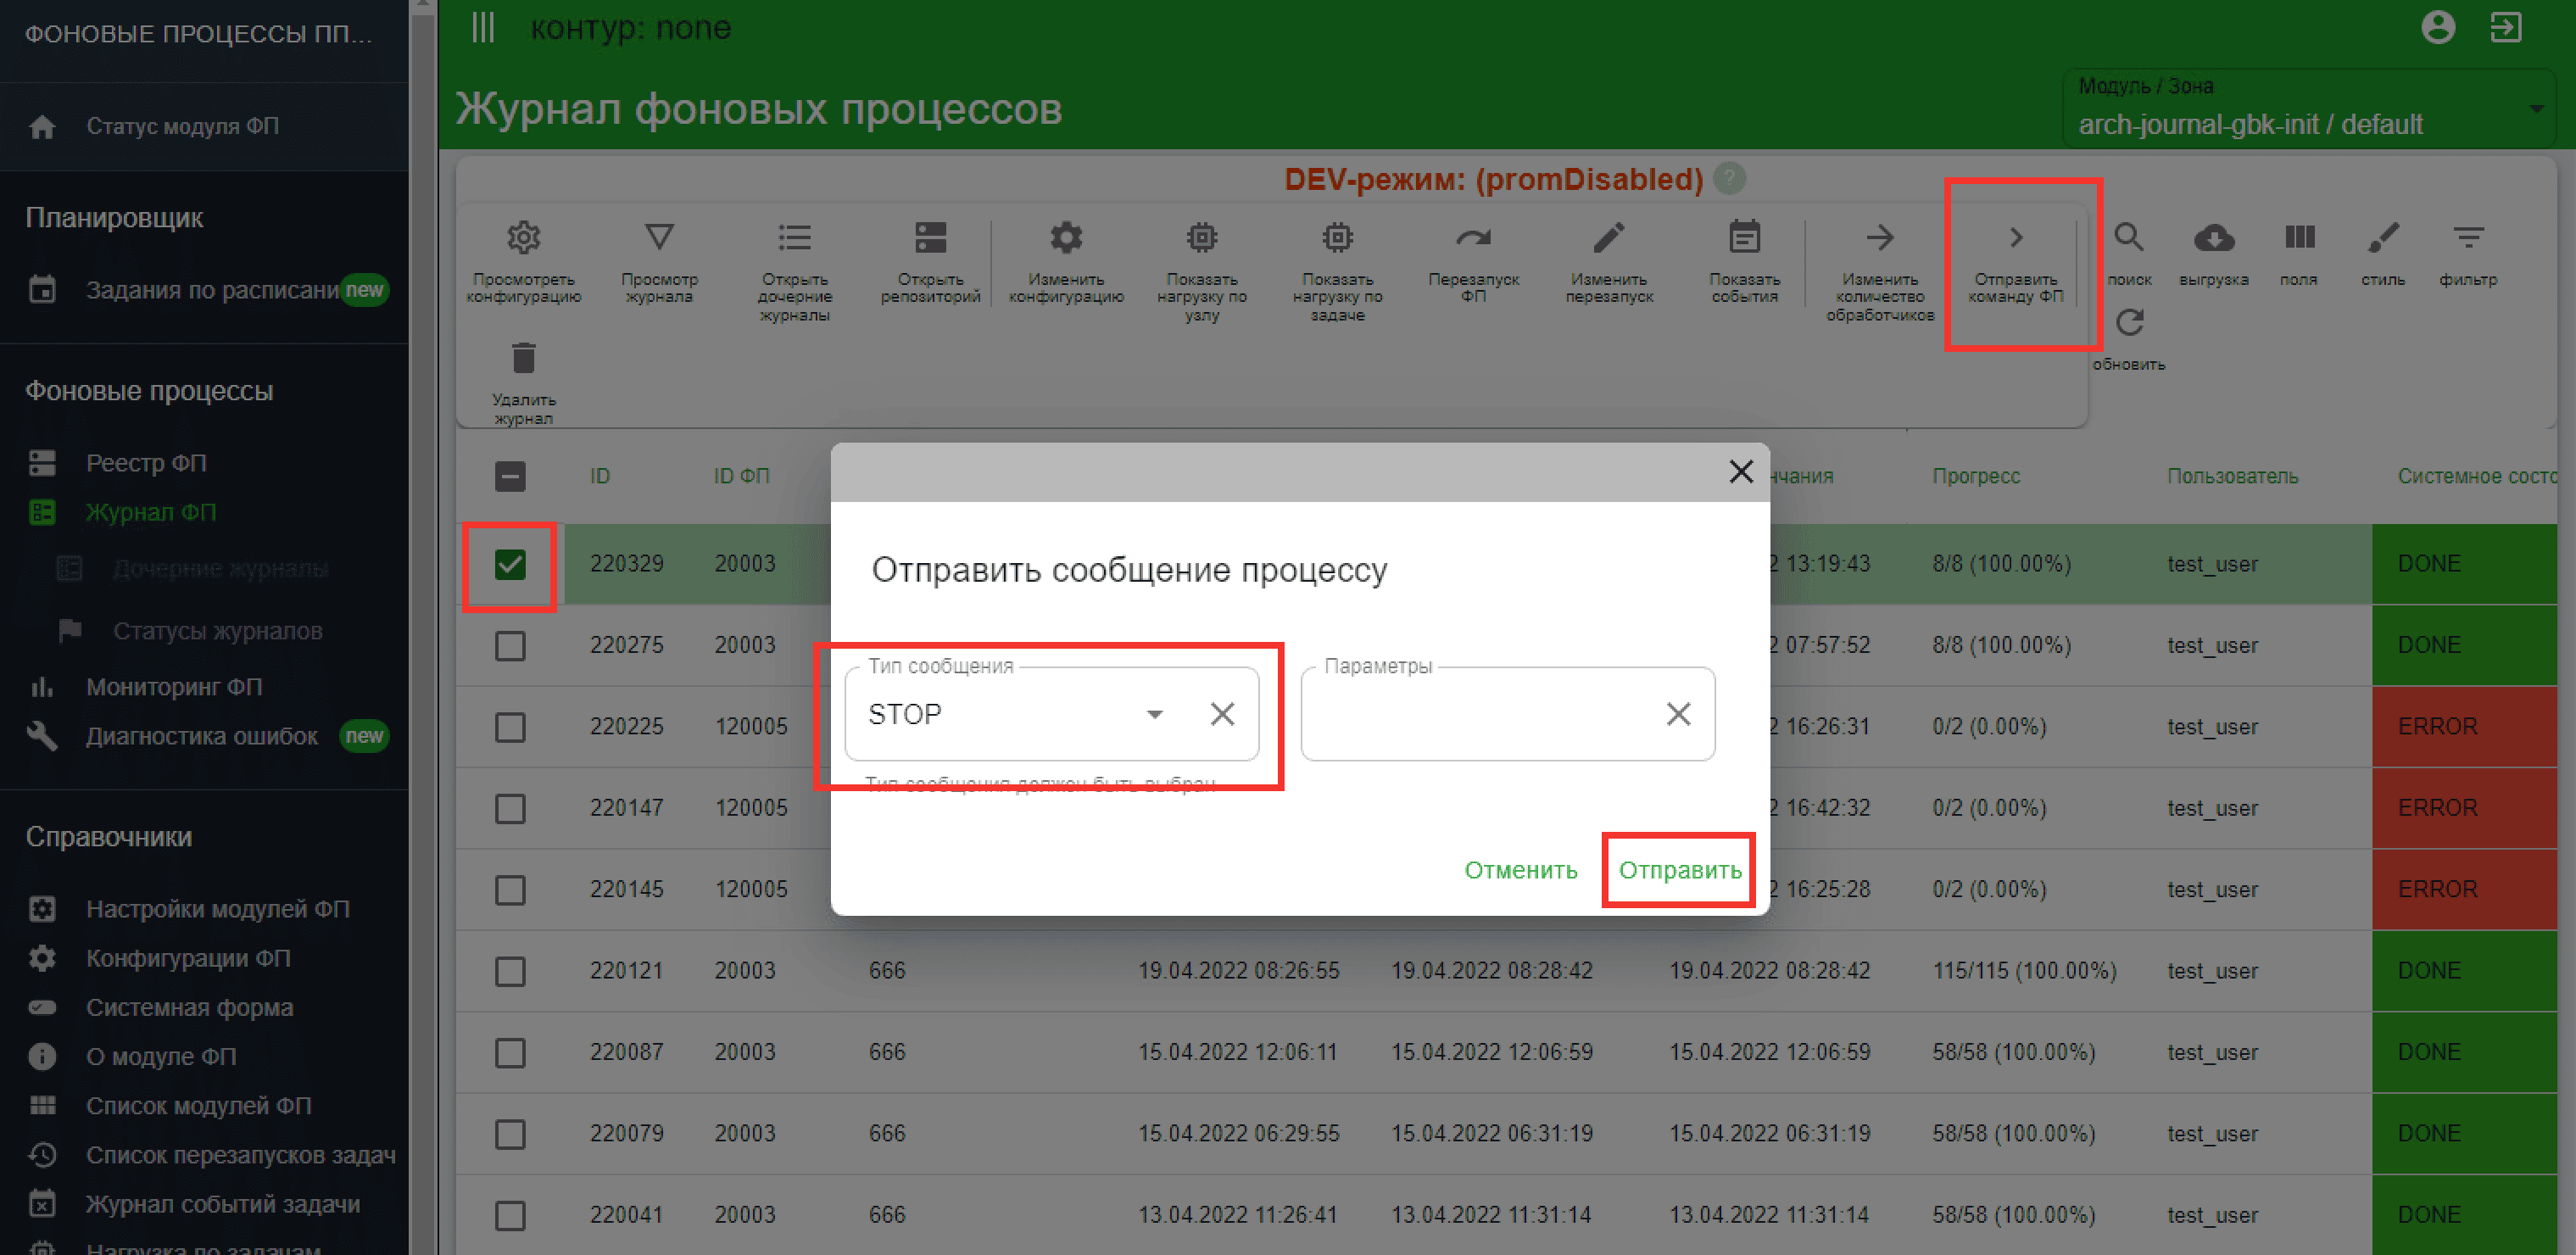Click the pencil Change restart icon
Image resolution: width=2576 pixels, height=1255 pixels.
pos(1608,239)
